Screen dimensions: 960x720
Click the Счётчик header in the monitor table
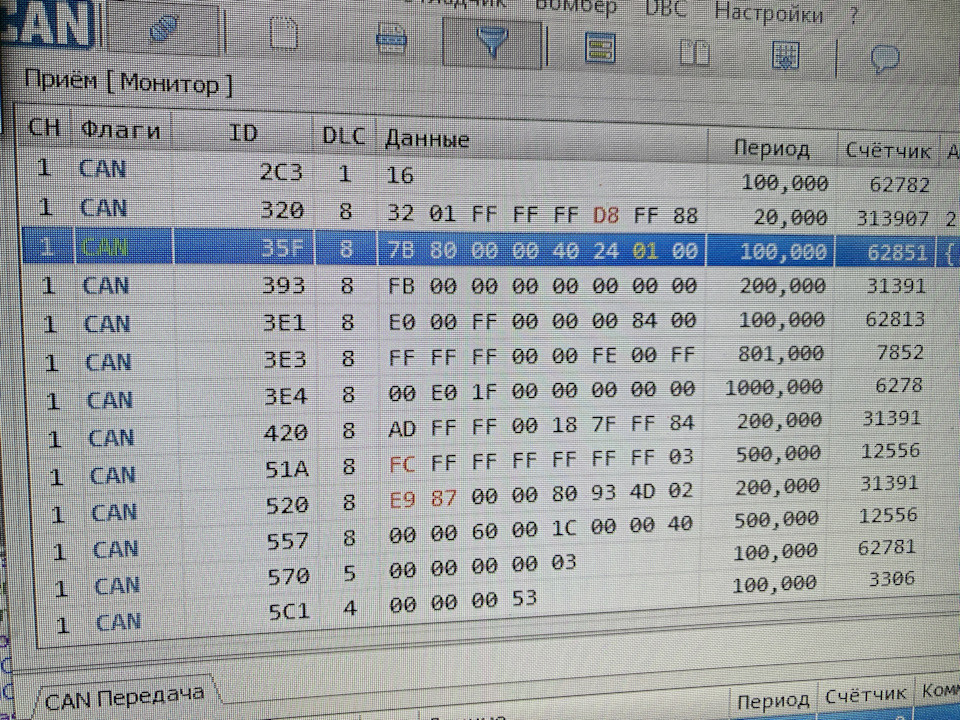888,151
